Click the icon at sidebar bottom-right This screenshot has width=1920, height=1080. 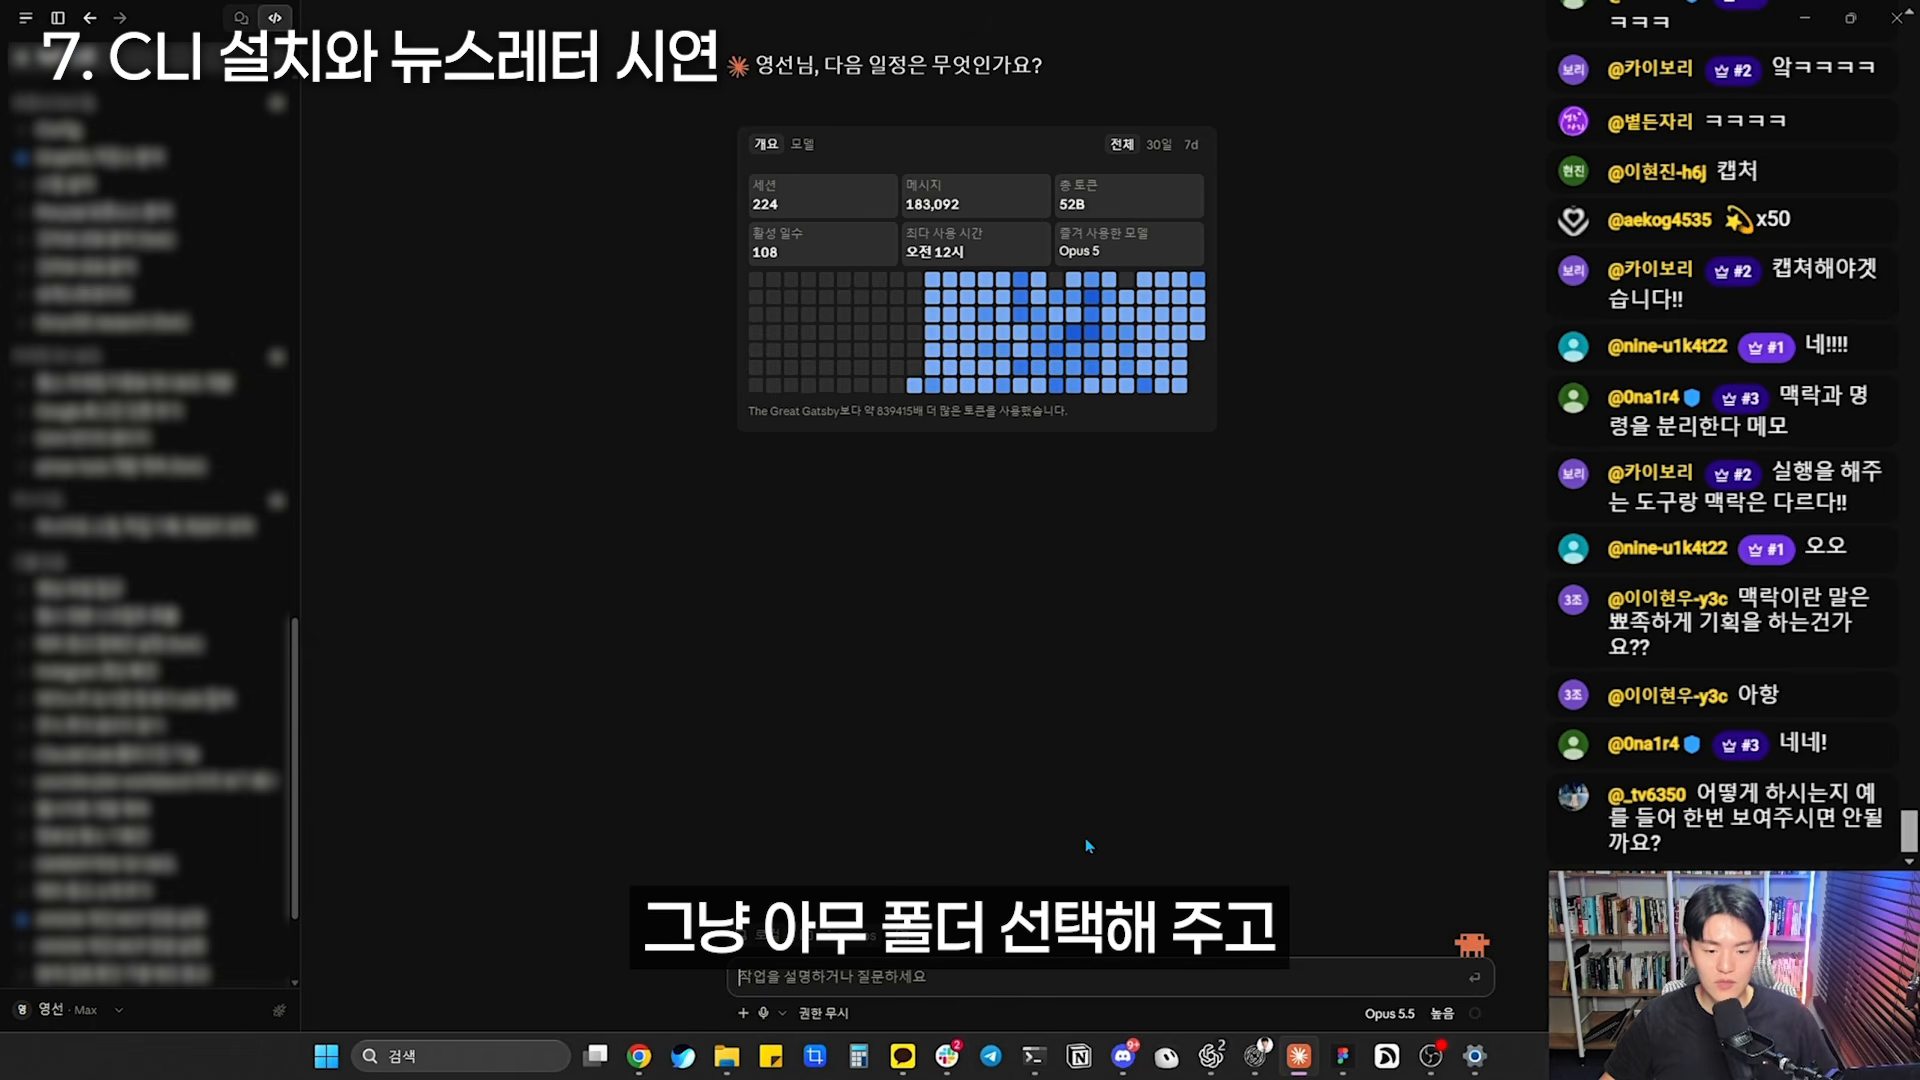point(279,1011)
